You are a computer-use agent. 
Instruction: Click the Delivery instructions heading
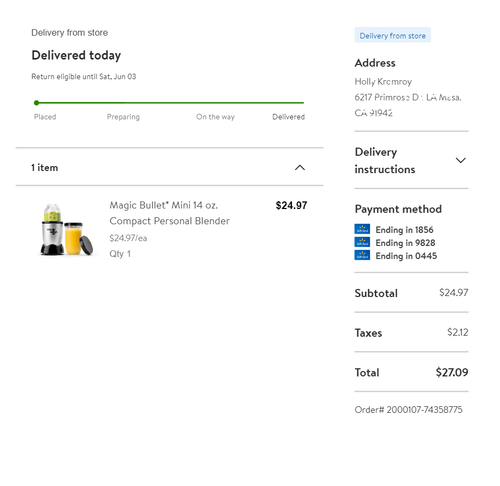[x=385, y=160]
